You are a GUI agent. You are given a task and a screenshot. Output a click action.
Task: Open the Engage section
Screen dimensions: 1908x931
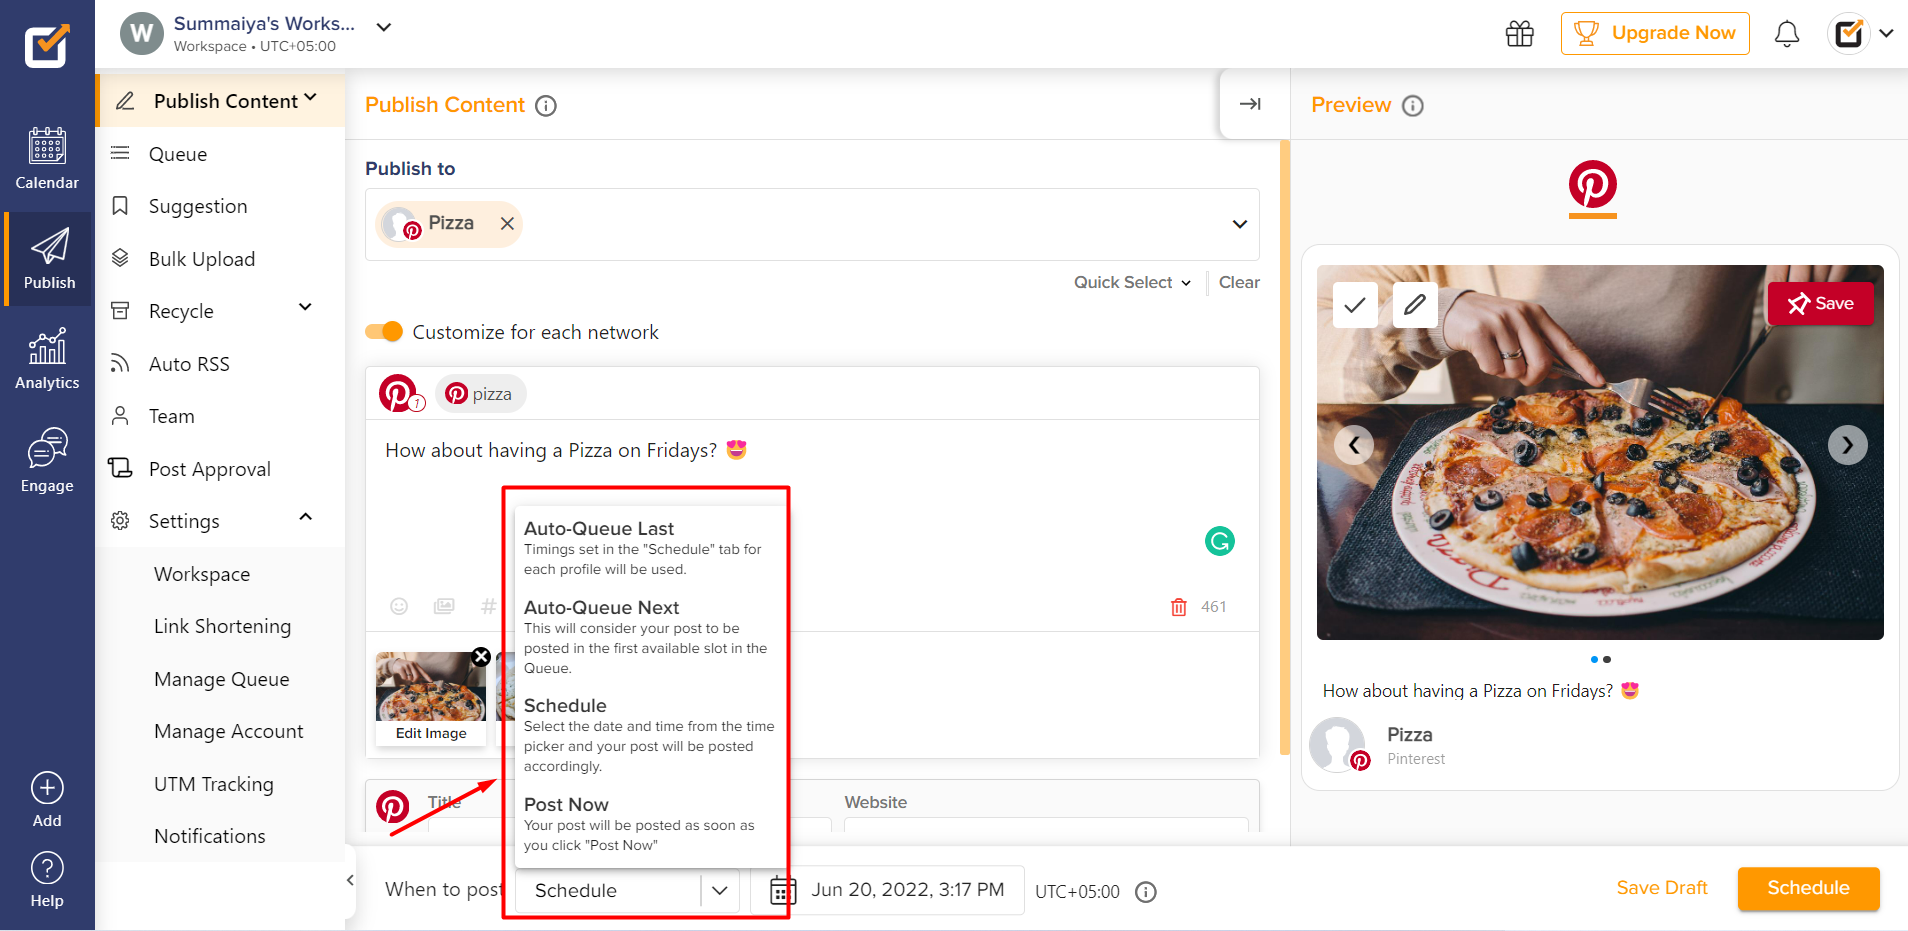point(47,460)
